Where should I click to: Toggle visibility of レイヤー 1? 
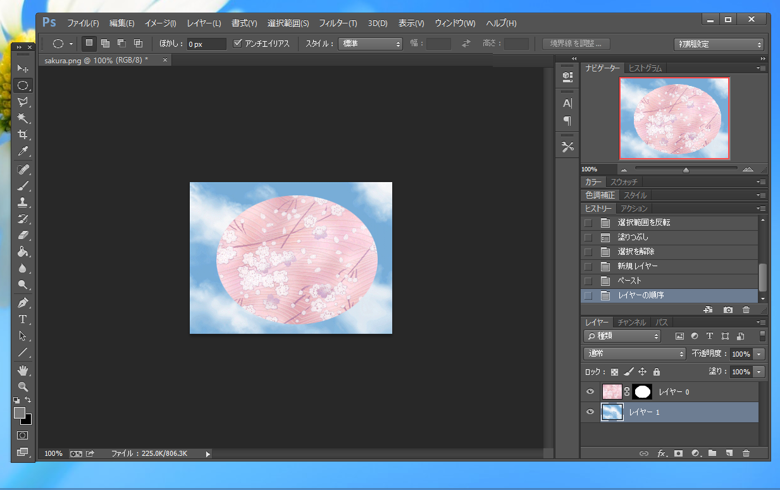pos(590,412)
